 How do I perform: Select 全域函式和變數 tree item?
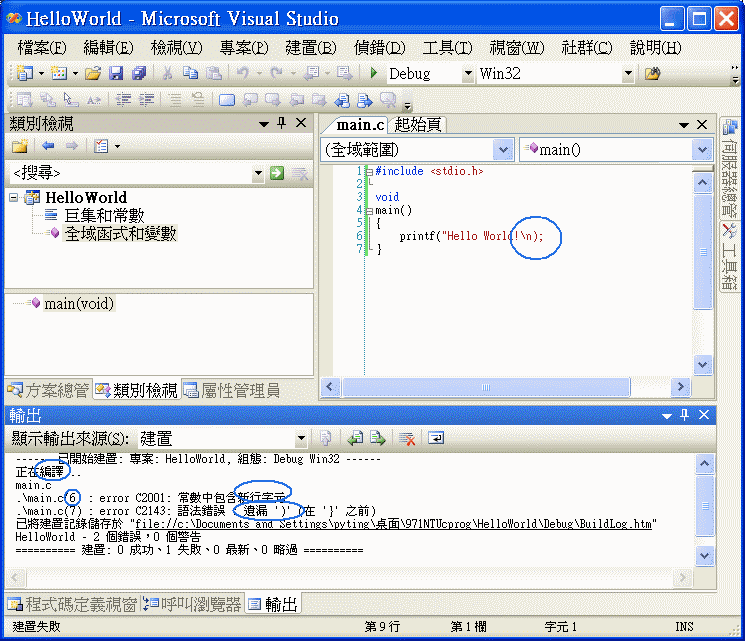120,233
